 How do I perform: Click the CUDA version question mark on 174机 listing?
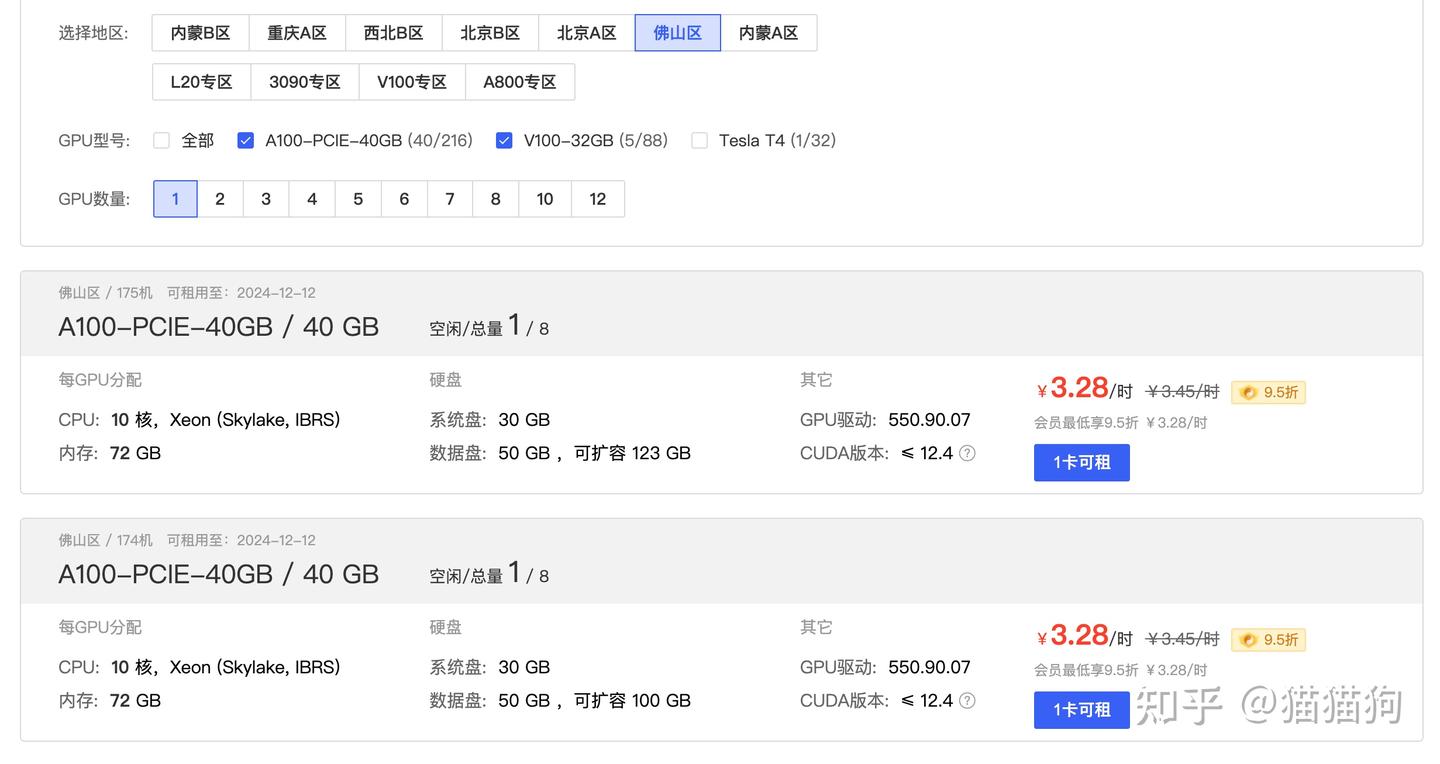pos(966,701)
